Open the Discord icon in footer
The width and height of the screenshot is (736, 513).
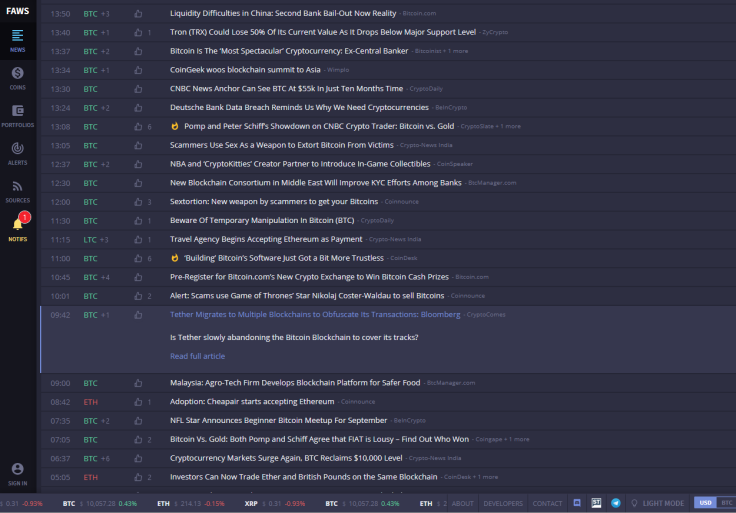click(577, 503)
